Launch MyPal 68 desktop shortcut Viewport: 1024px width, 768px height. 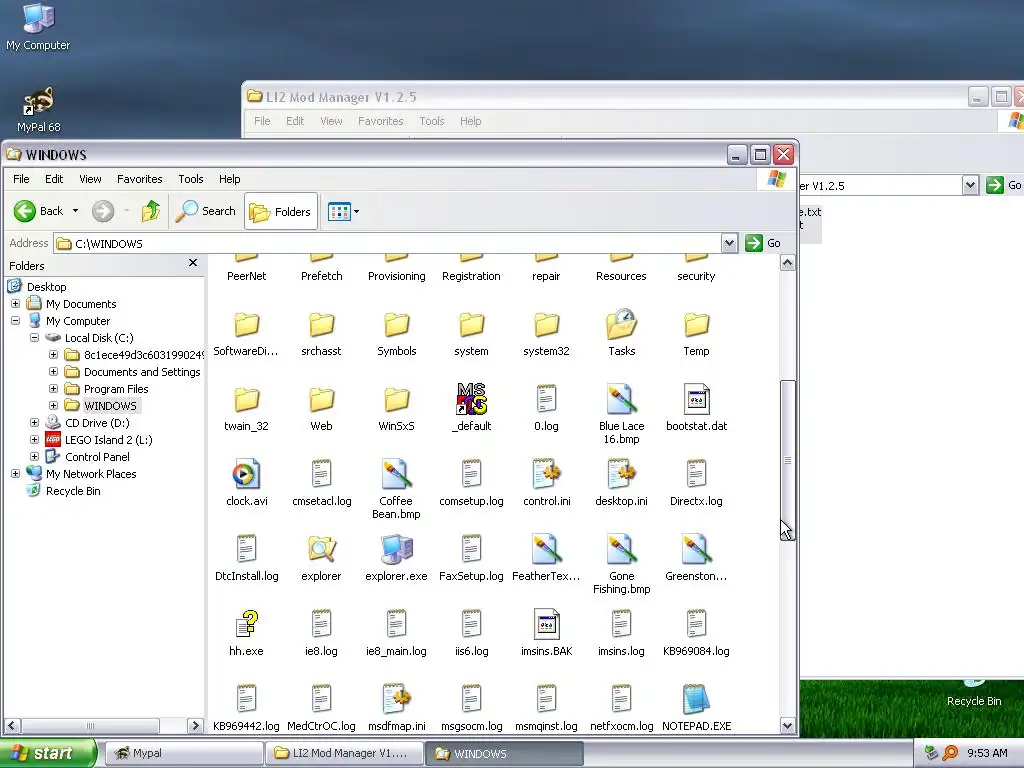click(x=38, y=109)
